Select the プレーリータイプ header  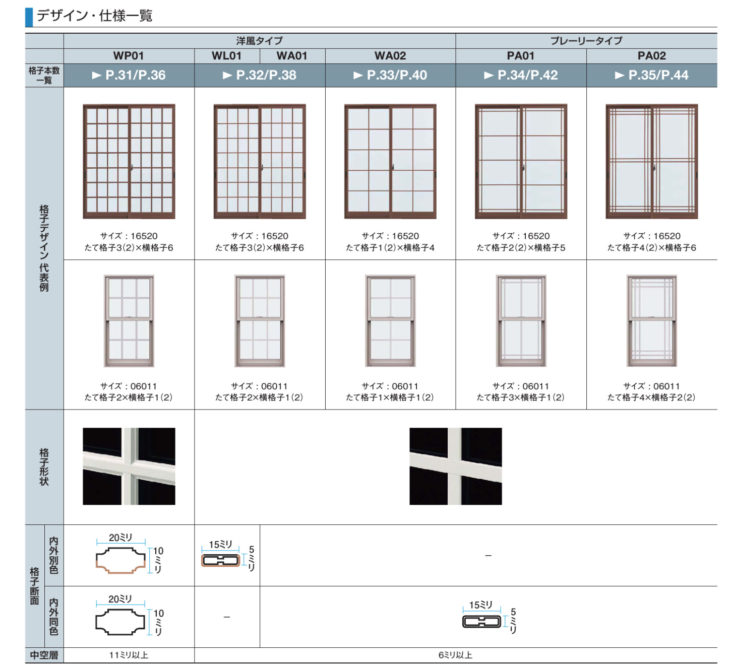click(x=586, y=41)
